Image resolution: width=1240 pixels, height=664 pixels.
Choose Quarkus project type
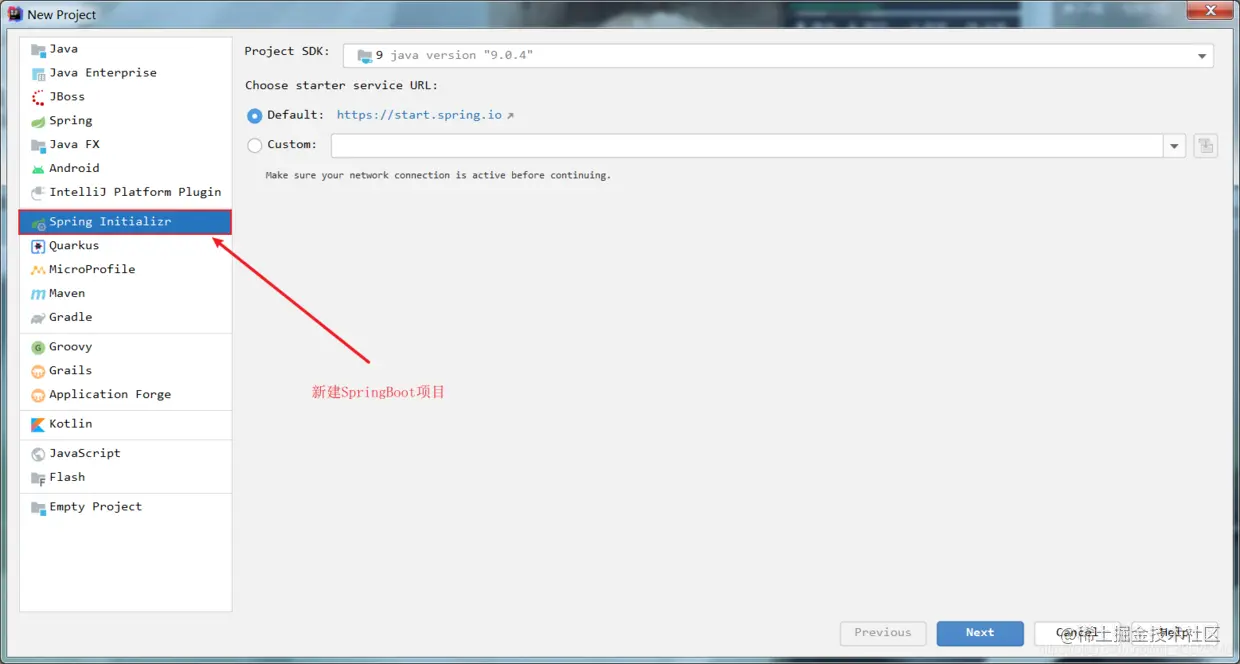(125, 246)
